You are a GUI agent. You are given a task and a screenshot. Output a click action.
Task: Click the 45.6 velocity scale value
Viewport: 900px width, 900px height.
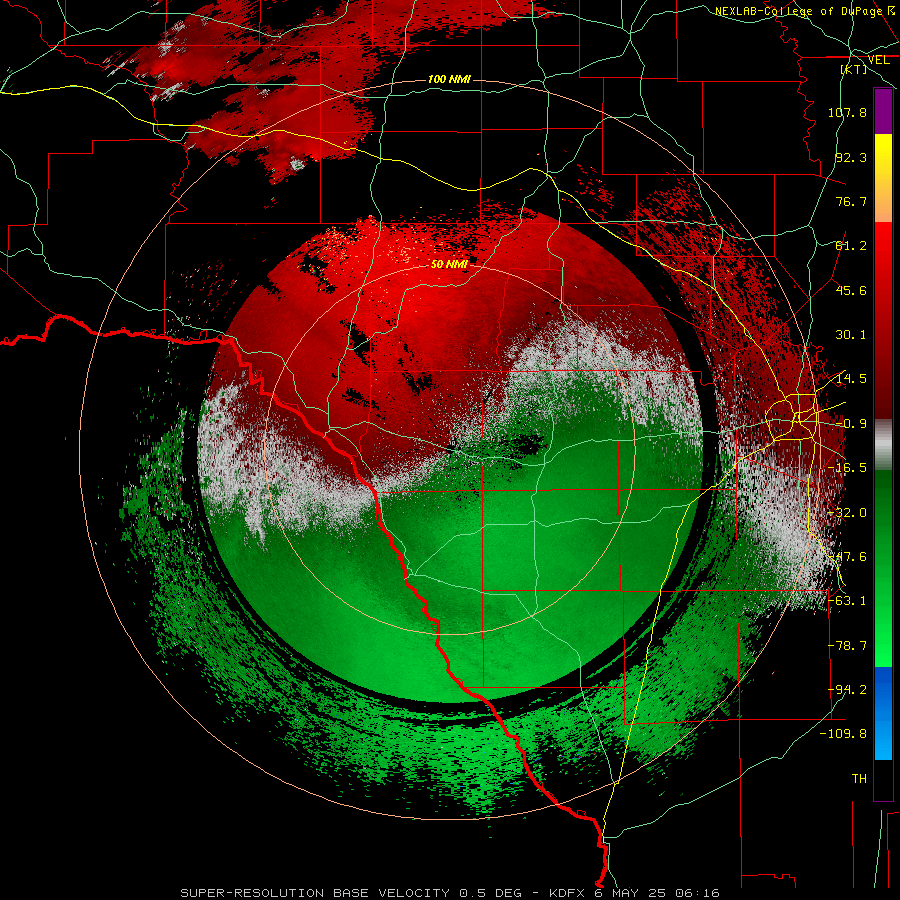coord(851,290)
